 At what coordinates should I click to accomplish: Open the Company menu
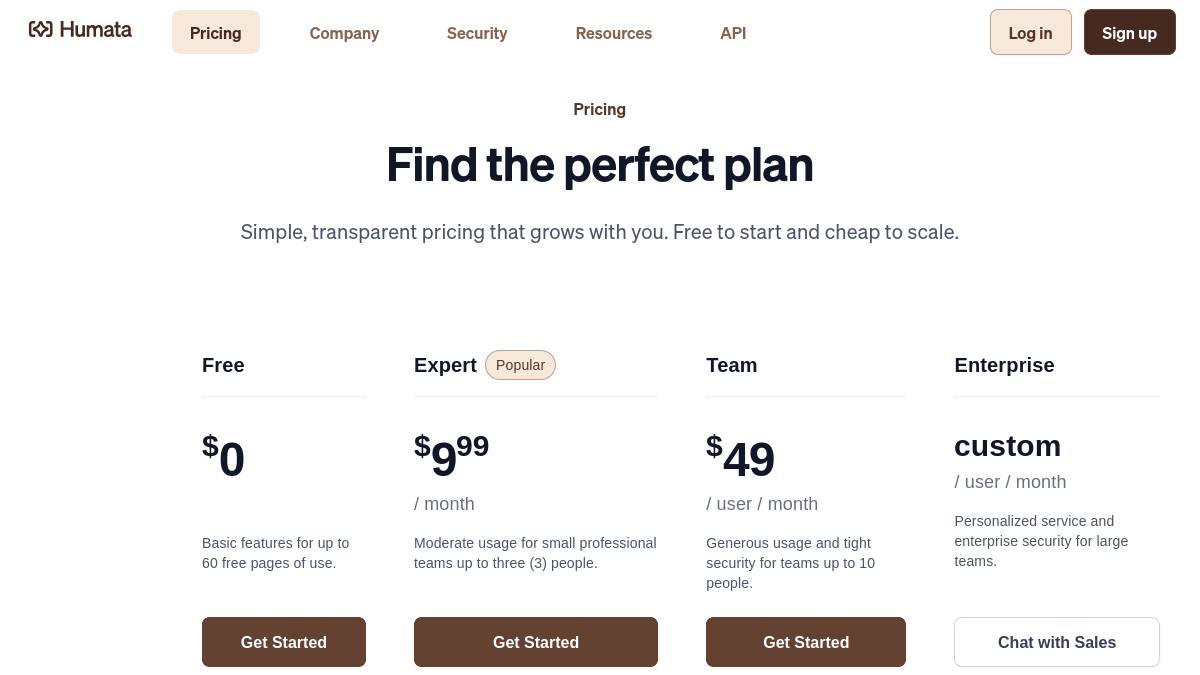tap(344, 33)
